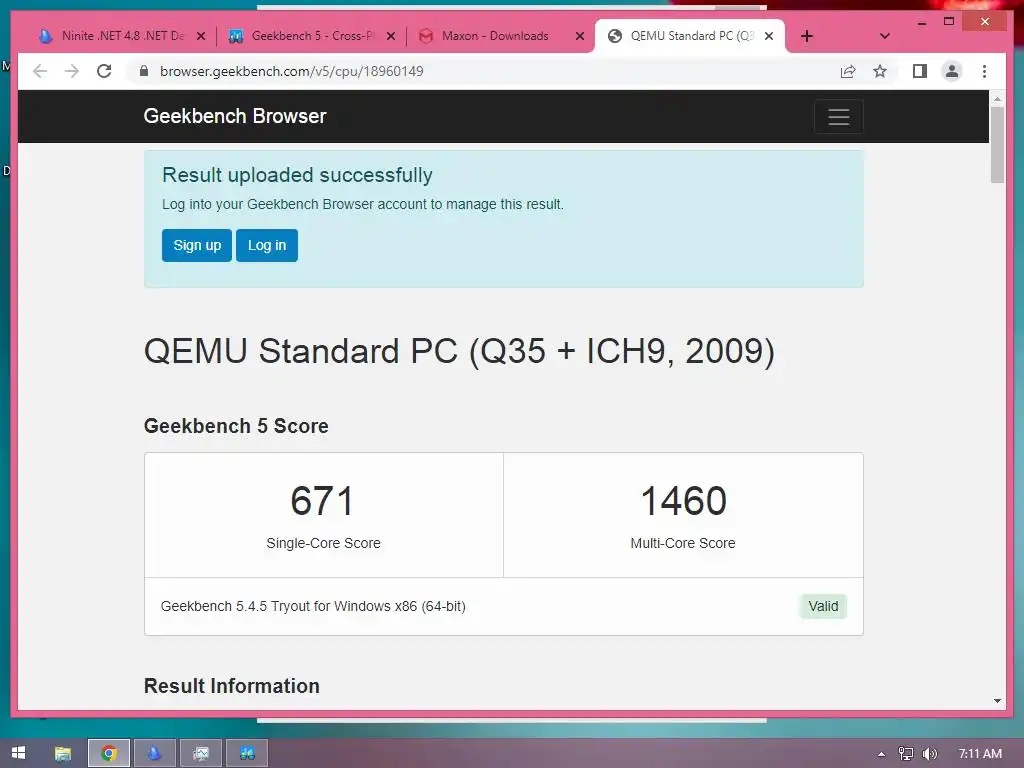Click the Geekbench 5.4.5 Tryout text
1024x768 pixels.
pos(313,606)
